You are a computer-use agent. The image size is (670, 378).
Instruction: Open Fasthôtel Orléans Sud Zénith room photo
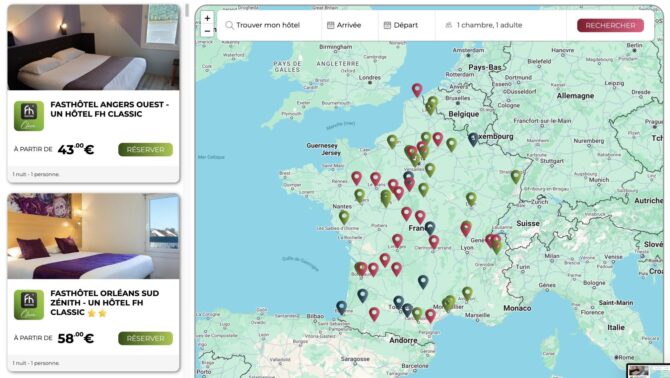94,236
